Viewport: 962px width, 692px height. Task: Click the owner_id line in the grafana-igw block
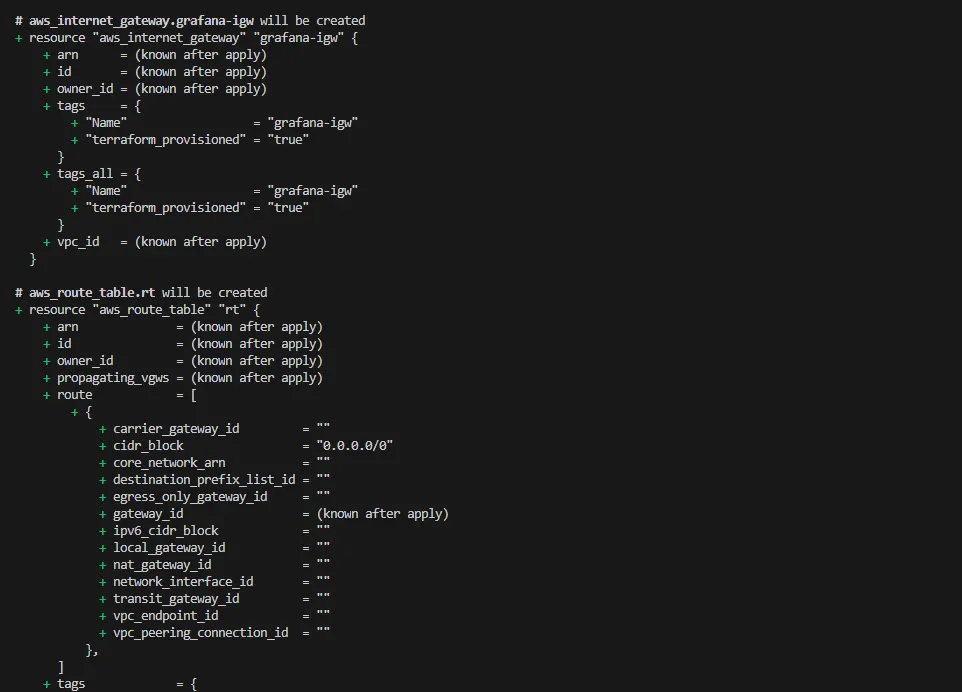(x=160, y=88)
